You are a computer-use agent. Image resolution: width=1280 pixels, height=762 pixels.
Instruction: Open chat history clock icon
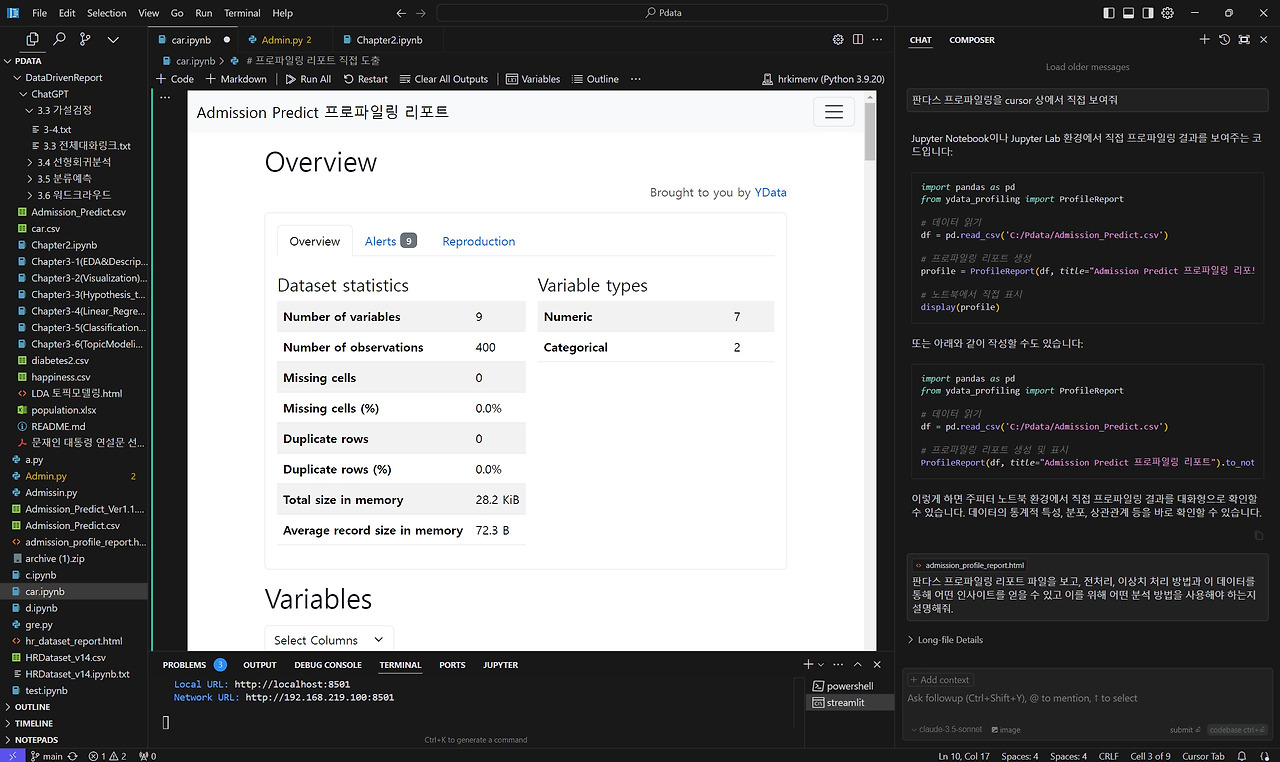[x=1224, y=40]
